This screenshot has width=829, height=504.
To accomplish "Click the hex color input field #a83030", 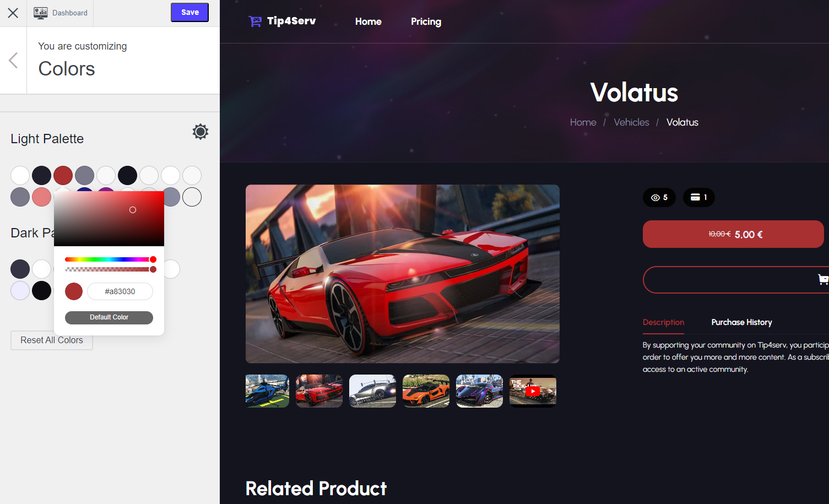I will pyautogui.click(x=120, y=291).
